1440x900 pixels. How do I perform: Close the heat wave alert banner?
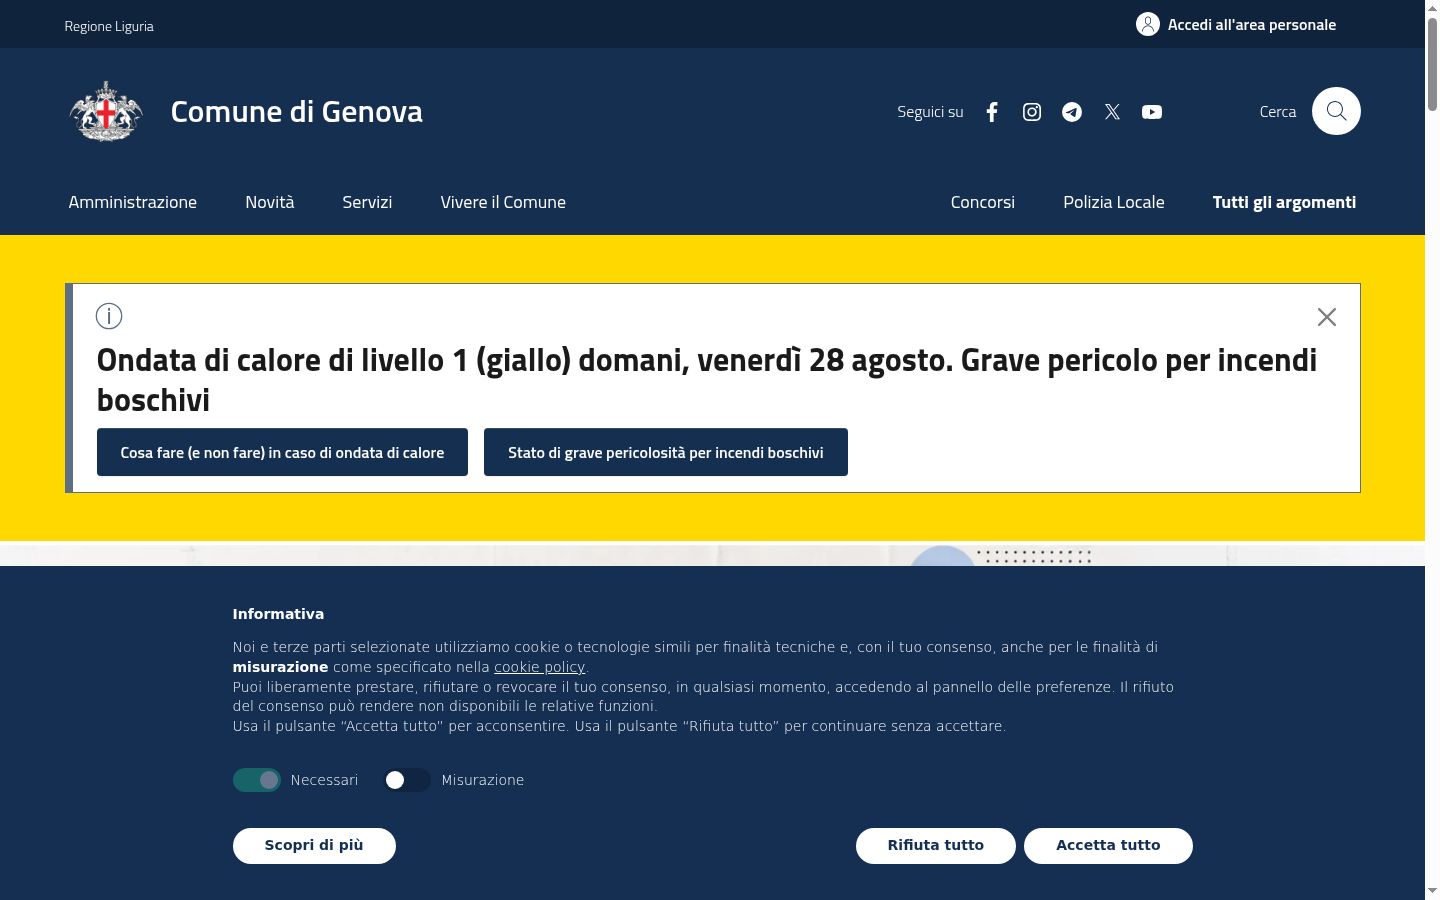1327,317
